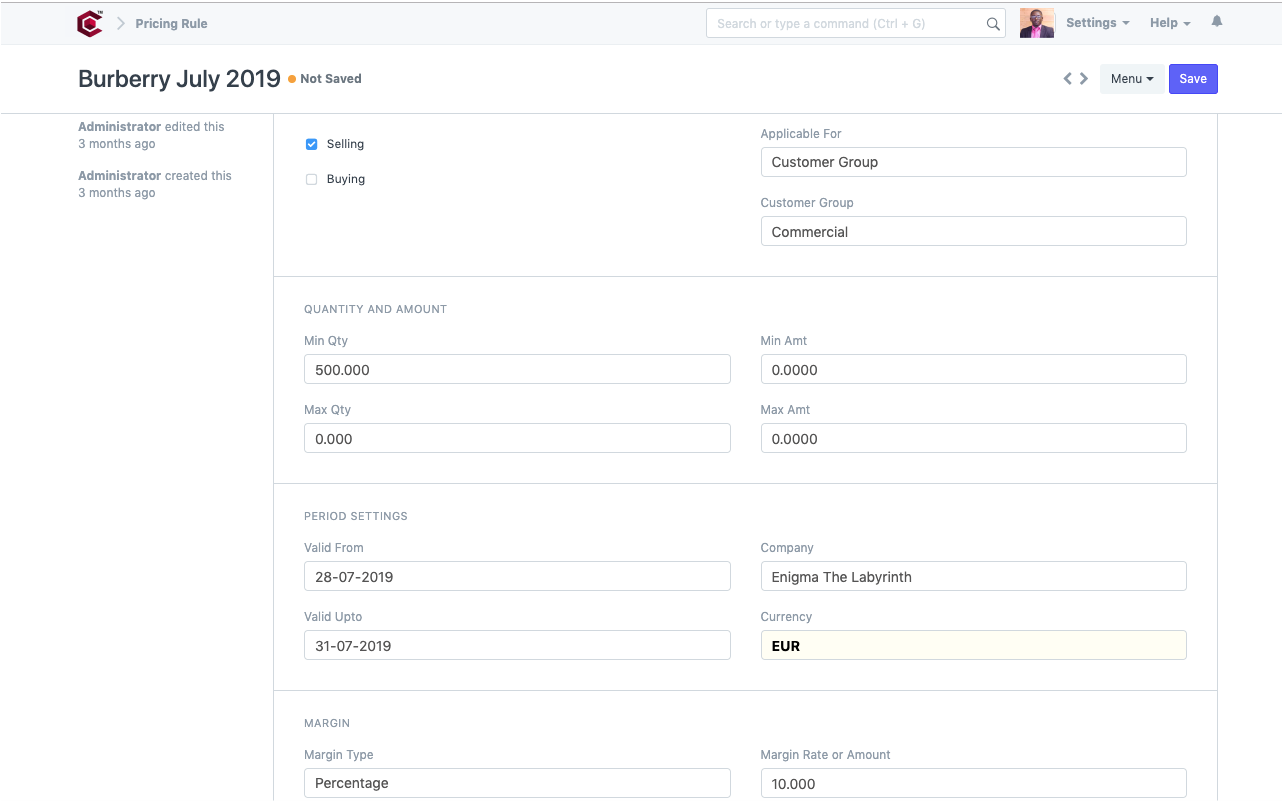The height and width of the screenshot is (801, 1283).
Task: Open notifications bell icon
Action: click(1217, 22)
